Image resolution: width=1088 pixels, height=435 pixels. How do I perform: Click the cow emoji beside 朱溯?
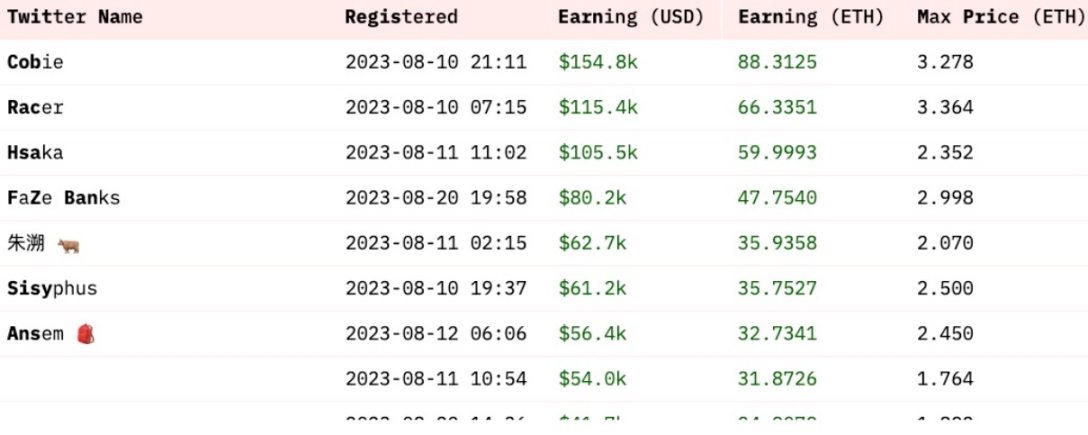point(68,244)
